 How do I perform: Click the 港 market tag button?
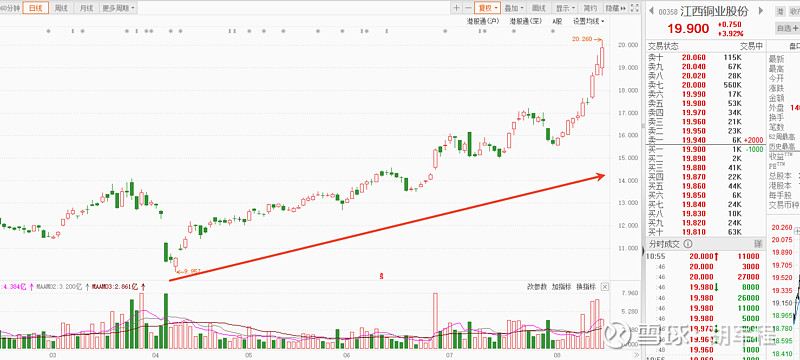pos(780,11)
